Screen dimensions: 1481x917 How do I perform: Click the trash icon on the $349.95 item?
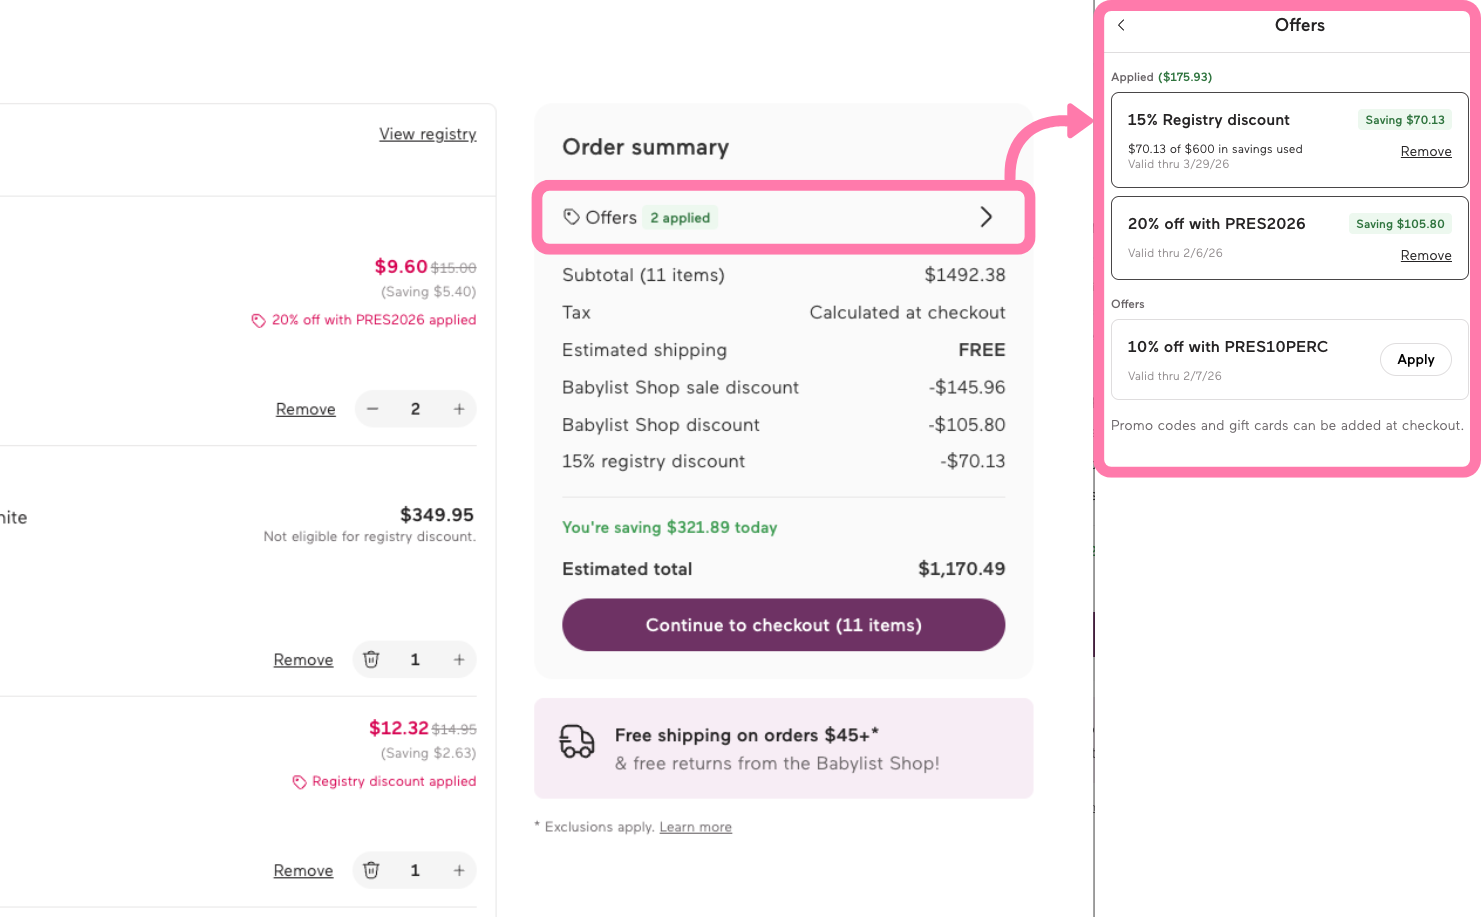click(x=371, y=660)
